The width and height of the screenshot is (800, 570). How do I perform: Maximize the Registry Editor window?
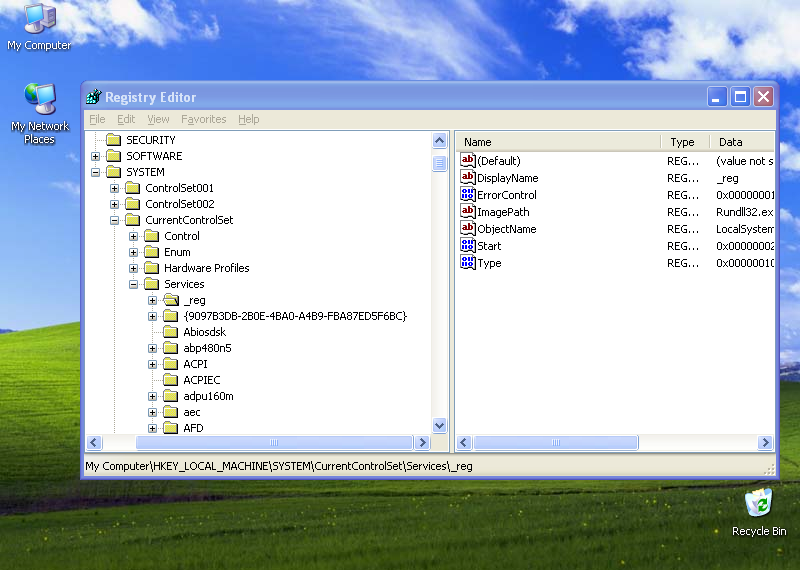click(740, 96)
